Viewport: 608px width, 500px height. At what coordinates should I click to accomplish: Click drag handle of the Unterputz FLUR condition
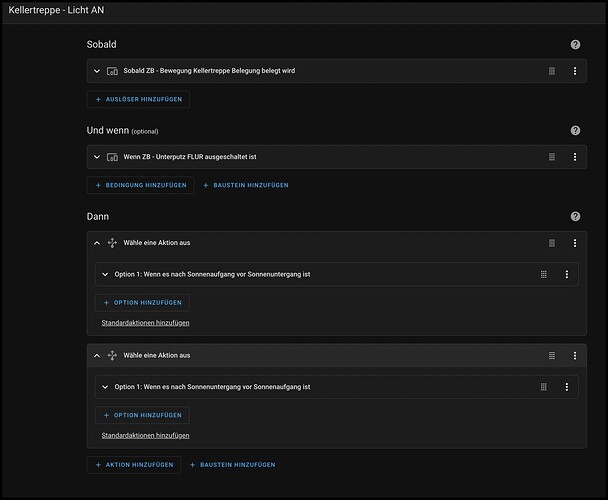point(551,157)
